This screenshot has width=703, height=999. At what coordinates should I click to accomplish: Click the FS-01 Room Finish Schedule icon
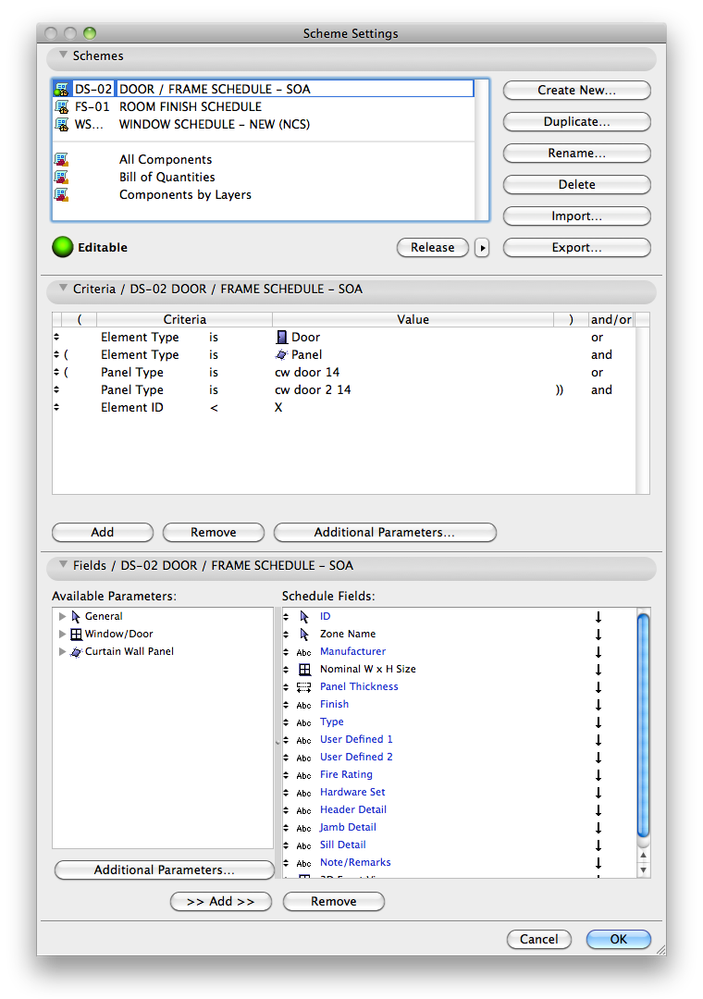tap(62, 107)
